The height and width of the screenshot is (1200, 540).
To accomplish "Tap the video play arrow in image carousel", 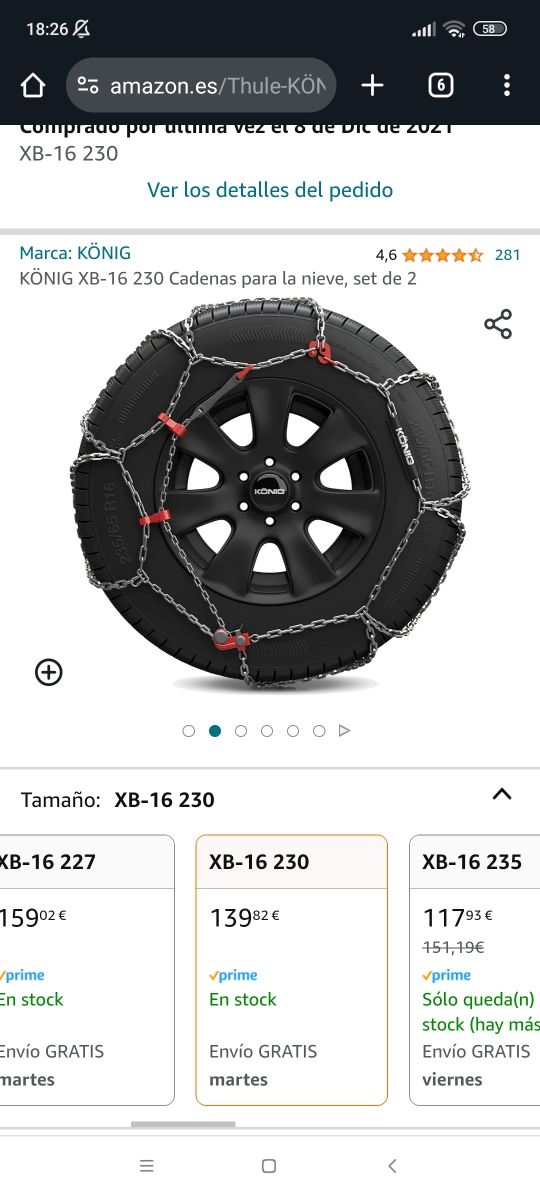I will (x=345, y=731).
